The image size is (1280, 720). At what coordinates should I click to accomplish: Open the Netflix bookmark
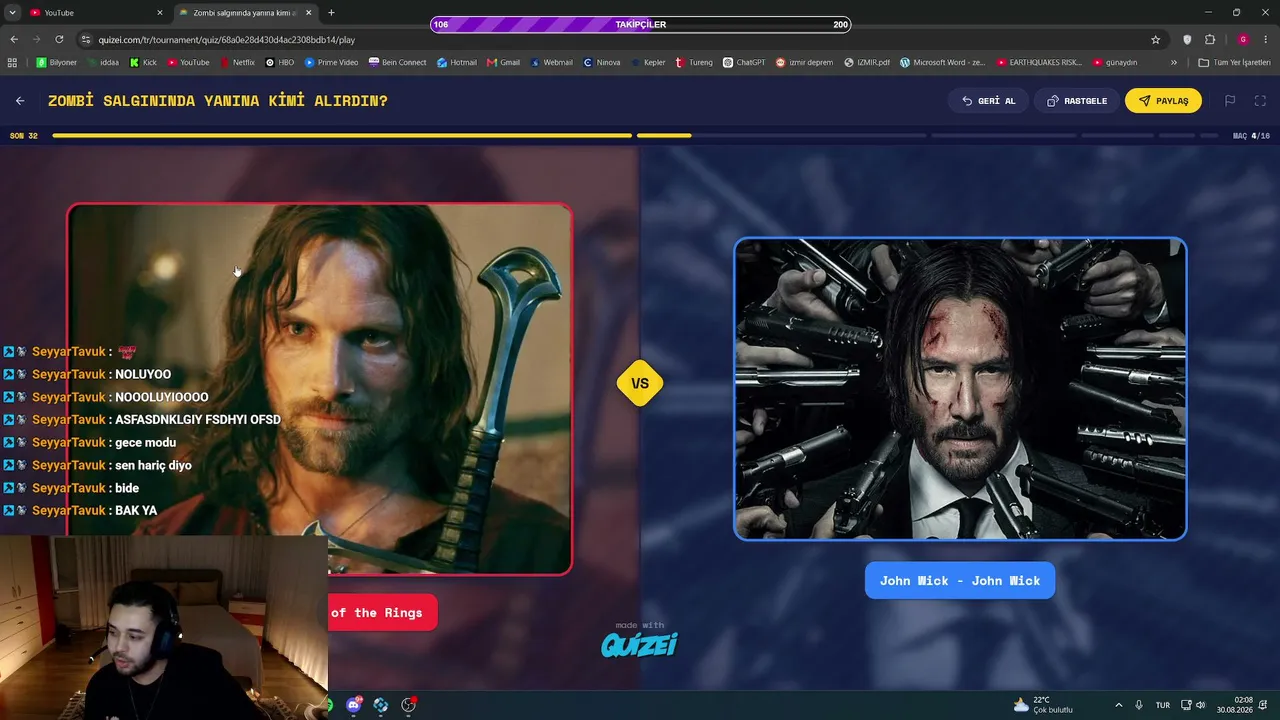click(237, 62)
